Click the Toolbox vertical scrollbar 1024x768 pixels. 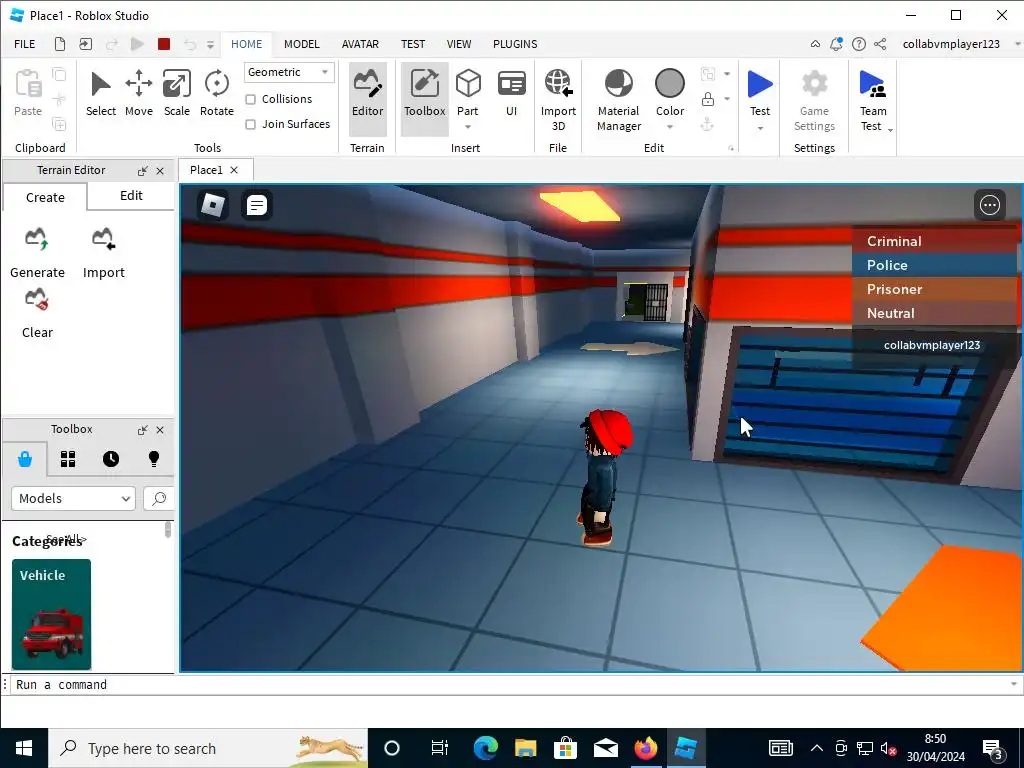click(x=168, y=530)
